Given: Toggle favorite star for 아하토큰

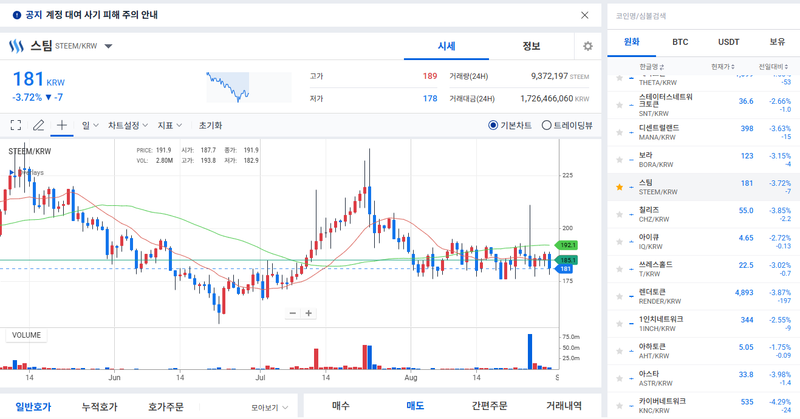Looking at the screenshot, I should [x=619, y=351].
